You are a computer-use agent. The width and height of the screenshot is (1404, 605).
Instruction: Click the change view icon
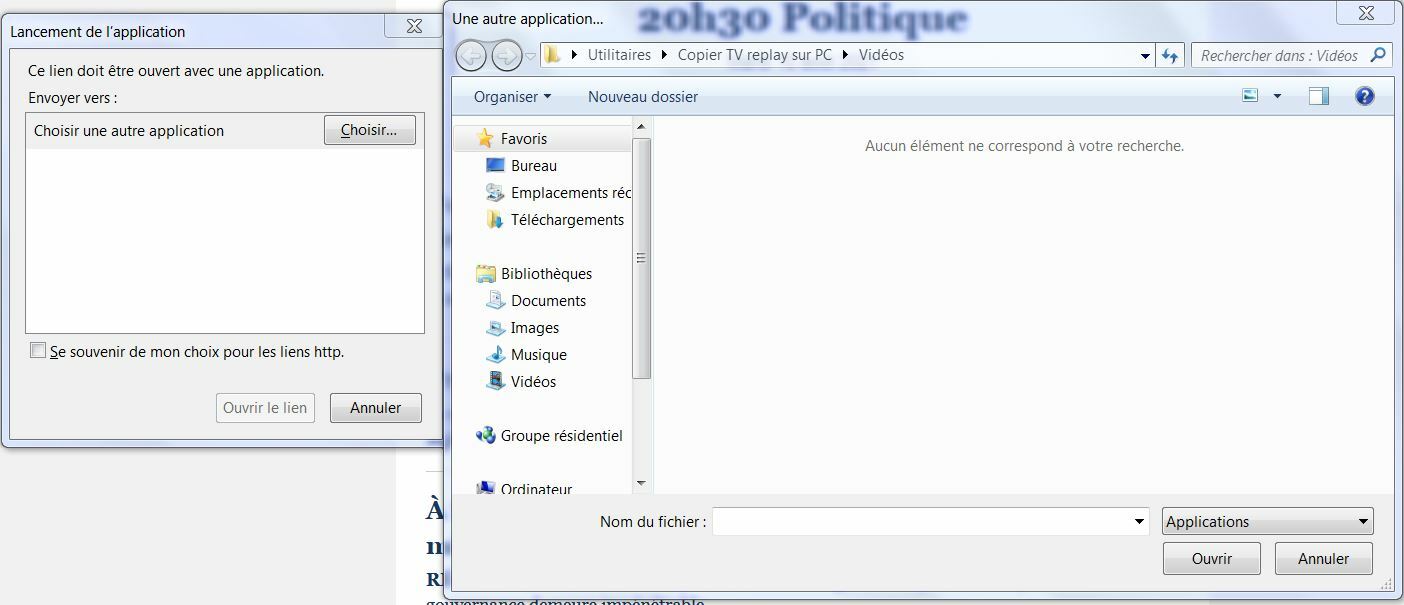pyautogui.click(x=1250, y=96)
